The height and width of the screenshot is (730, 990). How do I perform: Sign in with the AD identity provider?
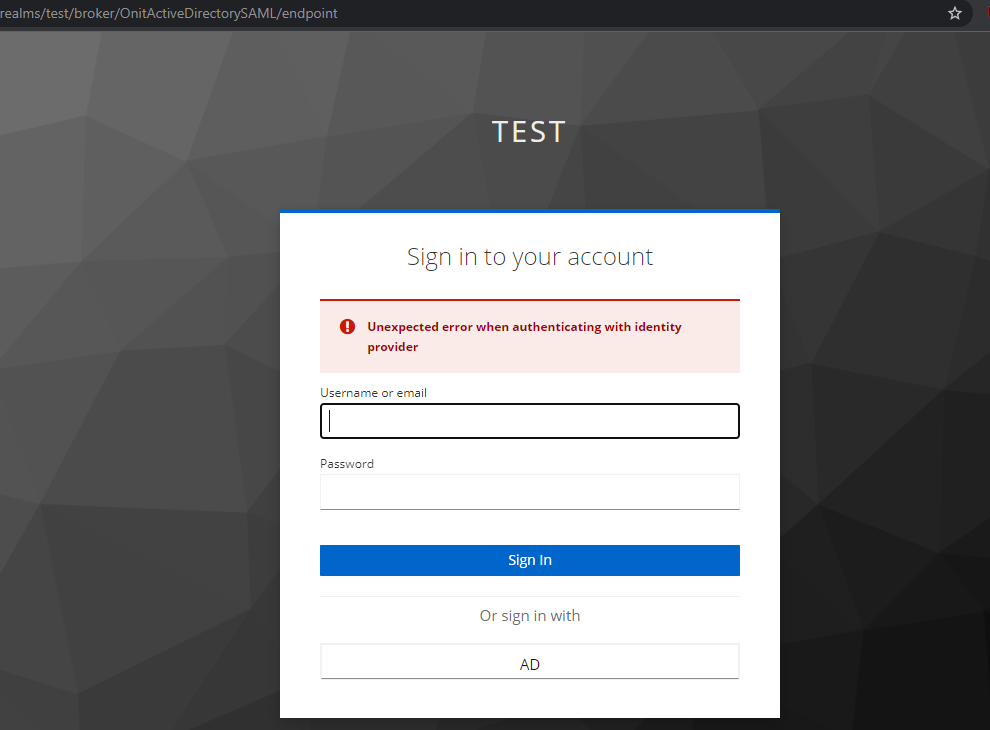click(x=529, y=661)
